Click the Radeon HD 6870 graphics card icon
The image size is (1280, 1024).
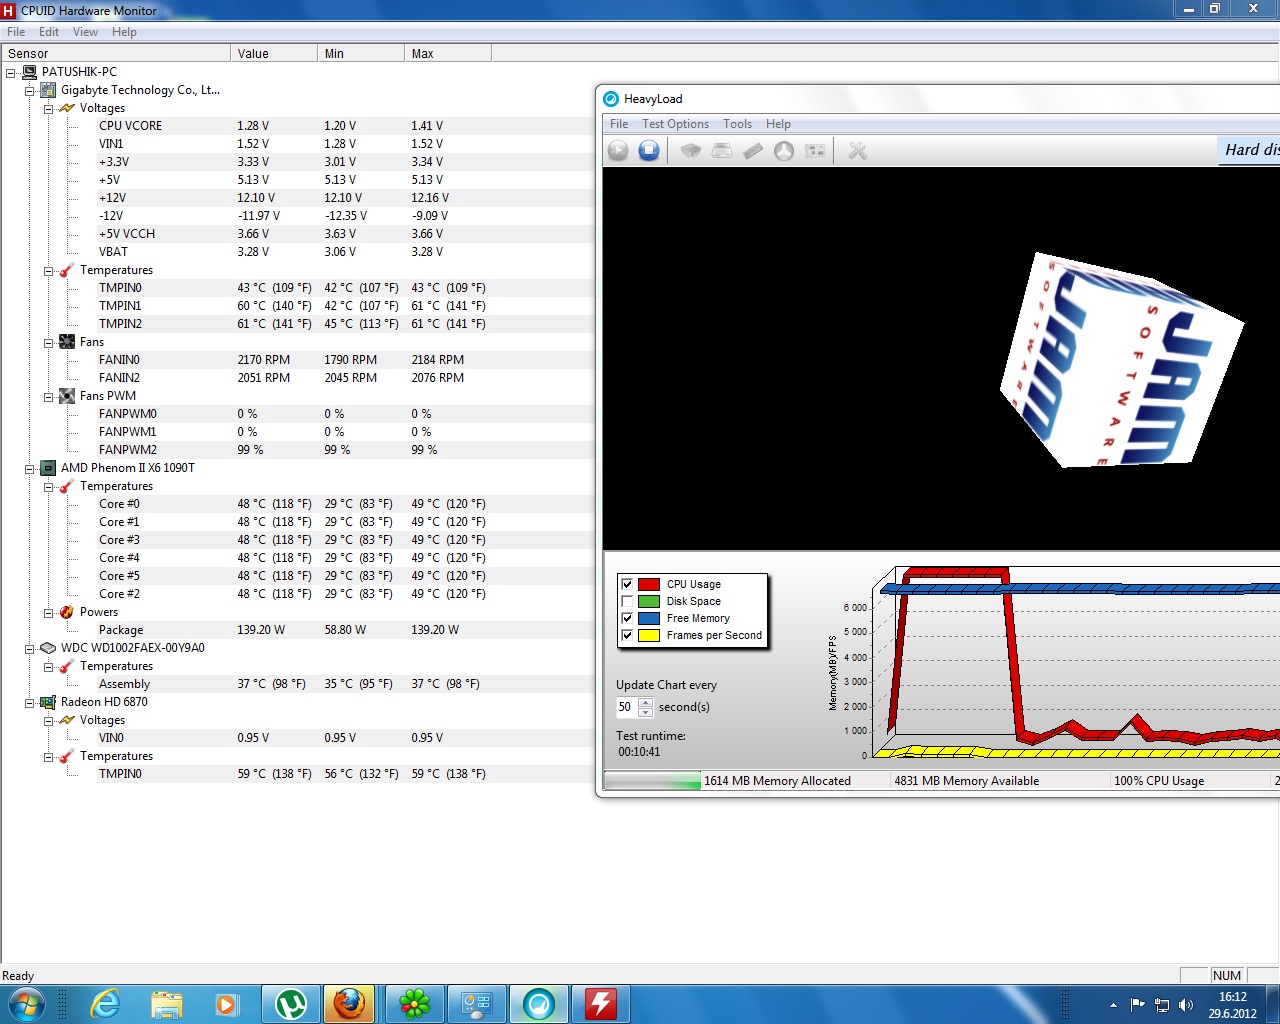[x=48, y=702]
